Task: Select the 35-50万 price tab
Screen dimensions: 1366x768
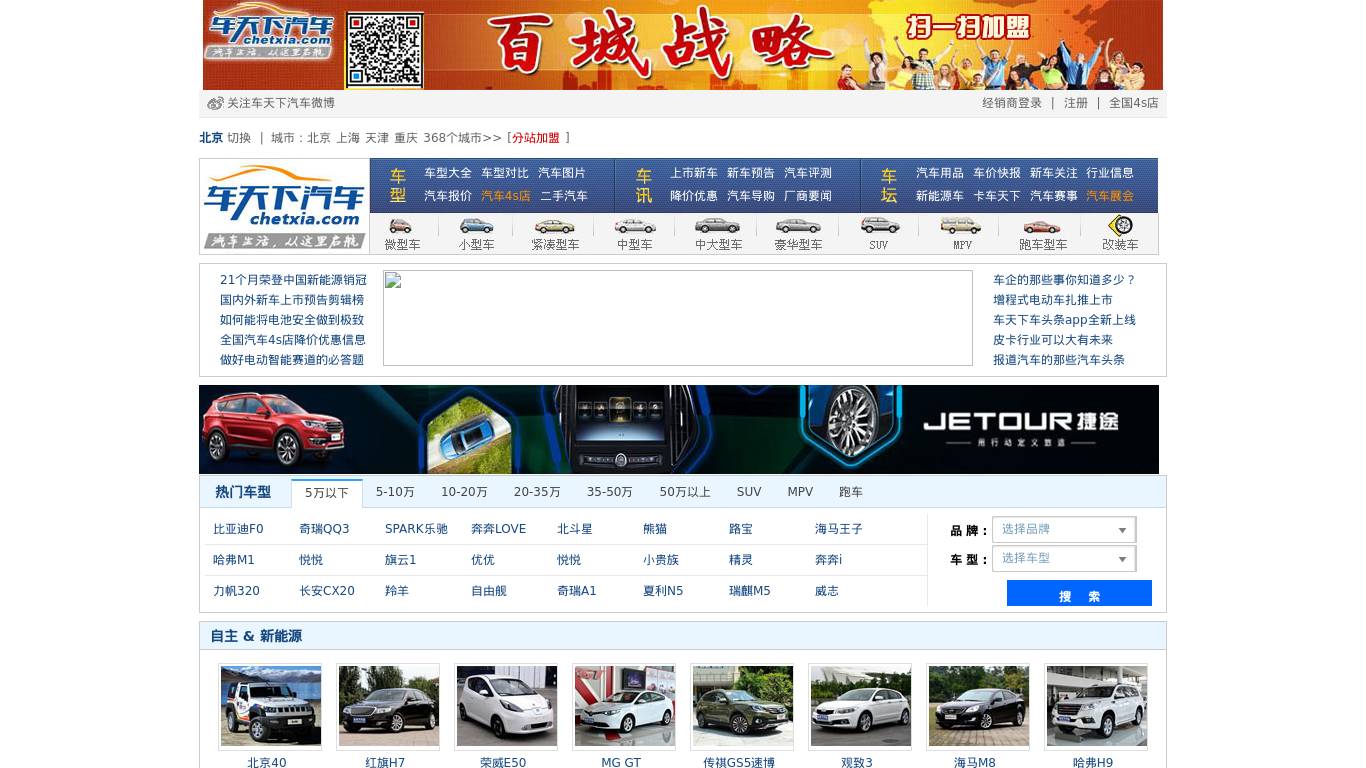Action: (610, 492)
